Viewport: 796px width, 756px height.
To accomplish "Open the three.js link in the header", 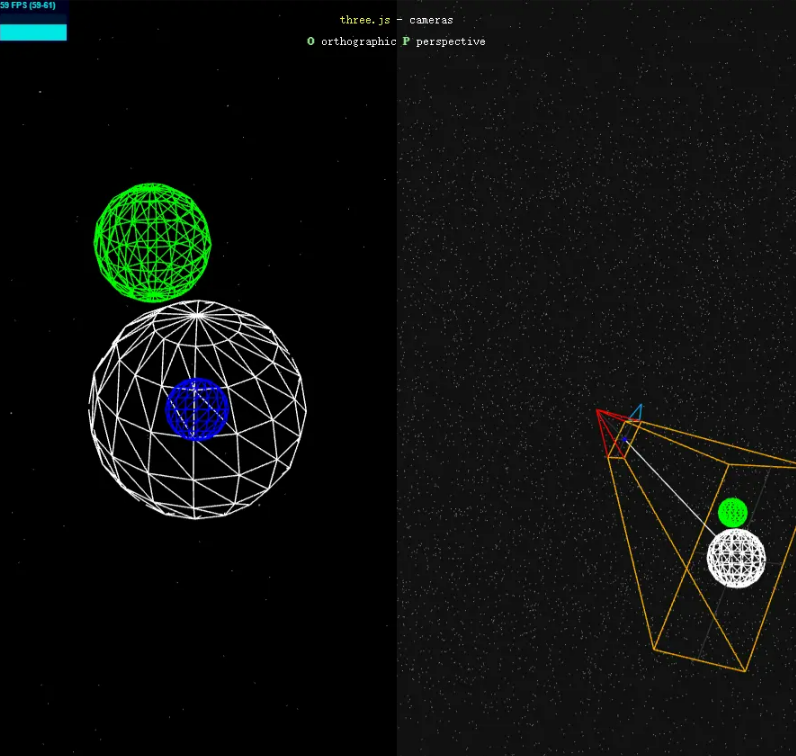I will (364, 20).
